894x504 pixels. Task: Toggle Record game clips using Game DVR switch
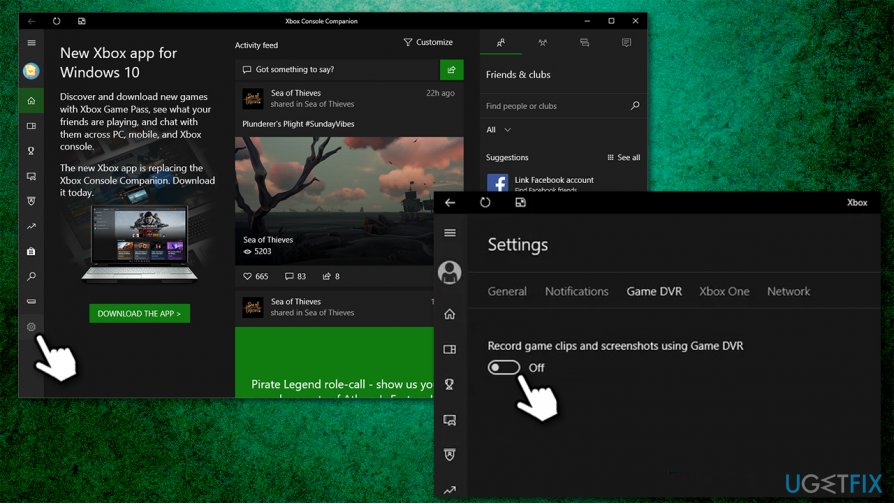(x=504, y=367)
